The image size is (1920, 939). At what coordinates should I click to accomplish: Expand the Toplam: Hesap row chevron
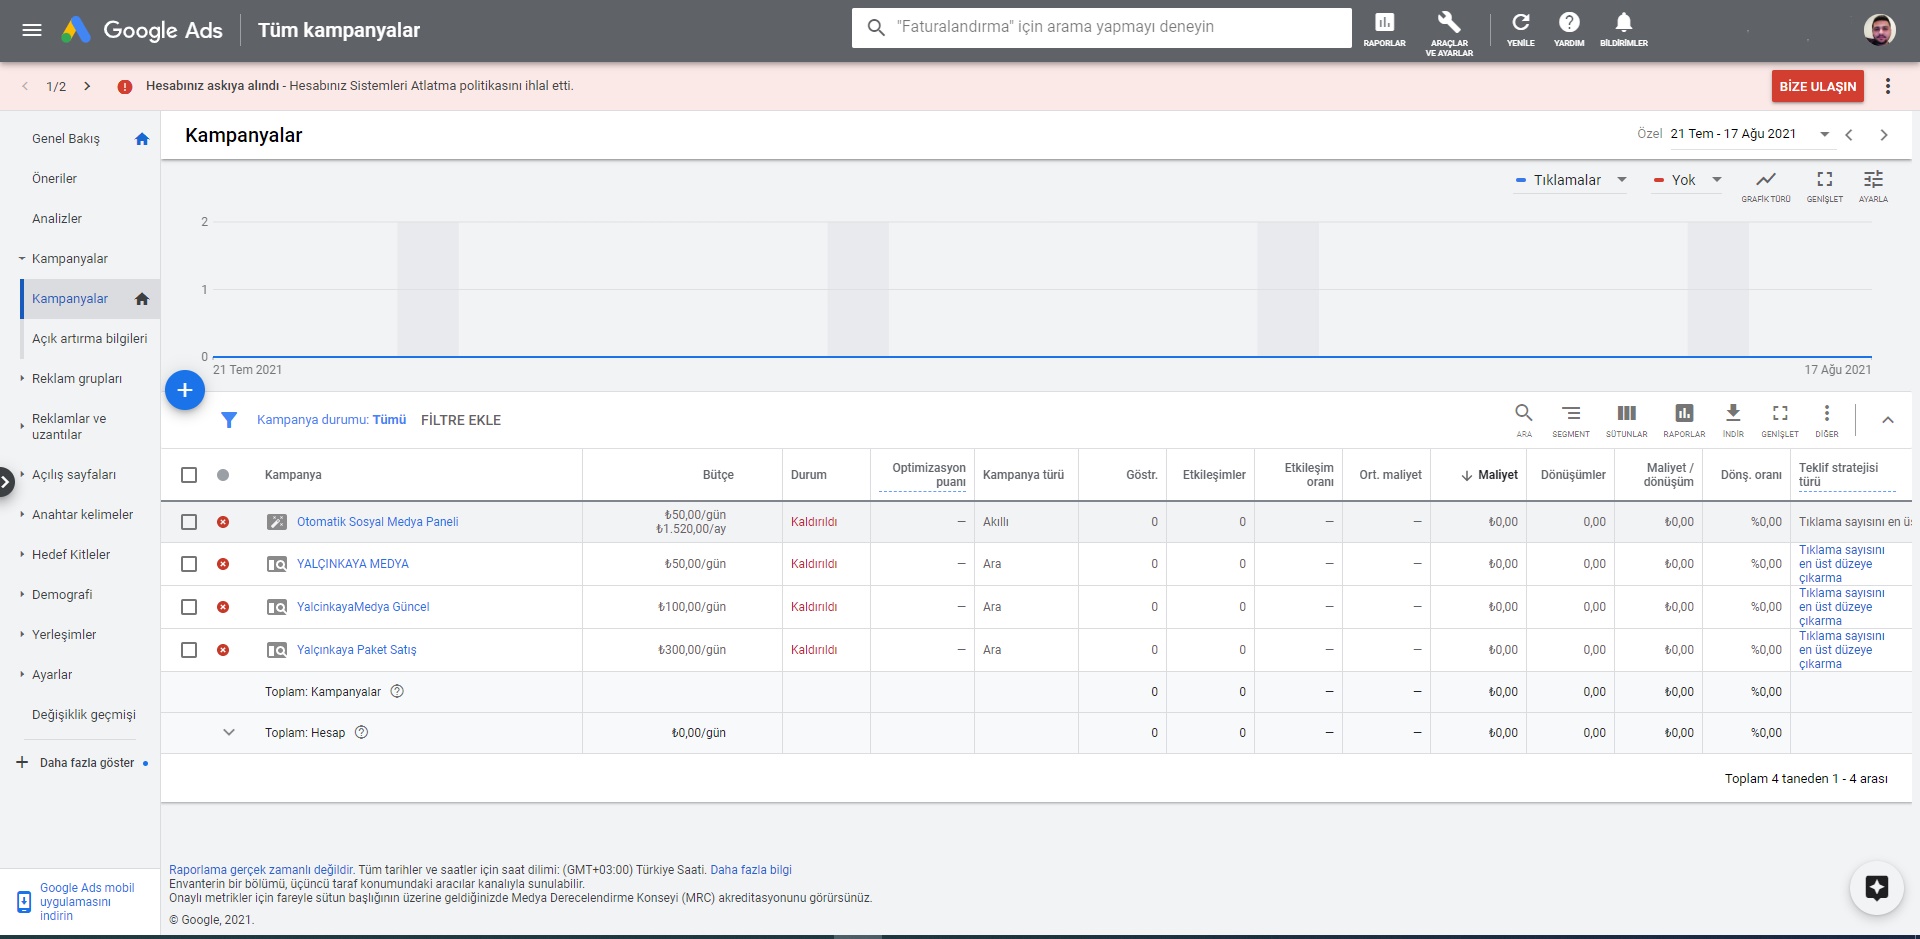[x=229, y=733]
